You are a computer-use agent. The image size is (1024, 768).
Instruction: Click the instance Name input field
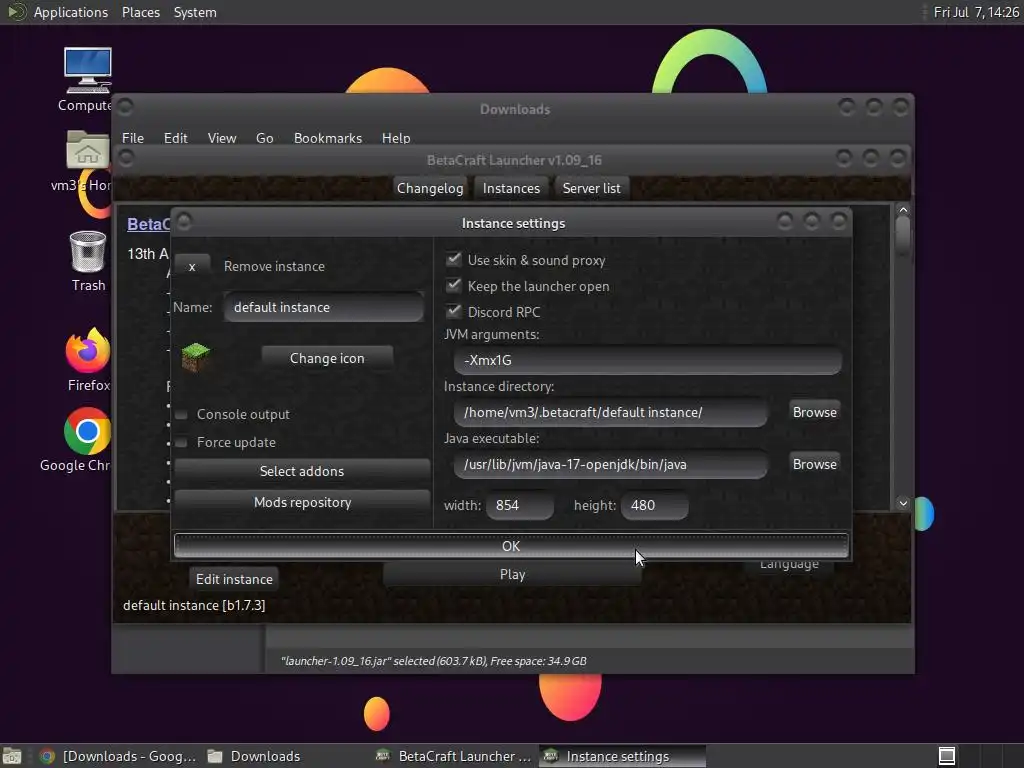[324, 307]
